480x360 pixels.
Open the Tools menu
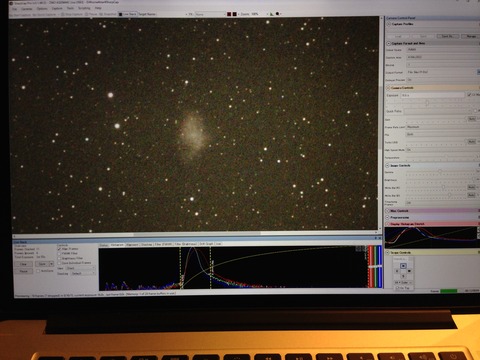click(70, 8)
